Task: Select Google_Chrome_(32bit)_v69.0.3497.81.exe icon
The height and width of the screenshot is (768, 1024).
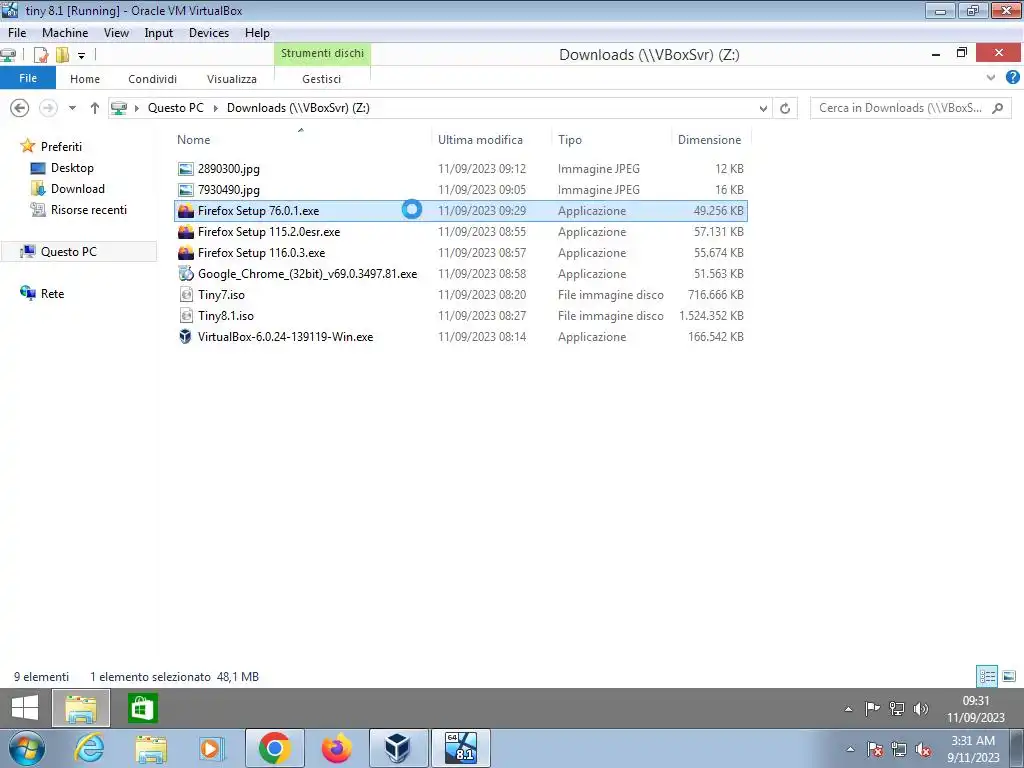Action: [186, 274]
